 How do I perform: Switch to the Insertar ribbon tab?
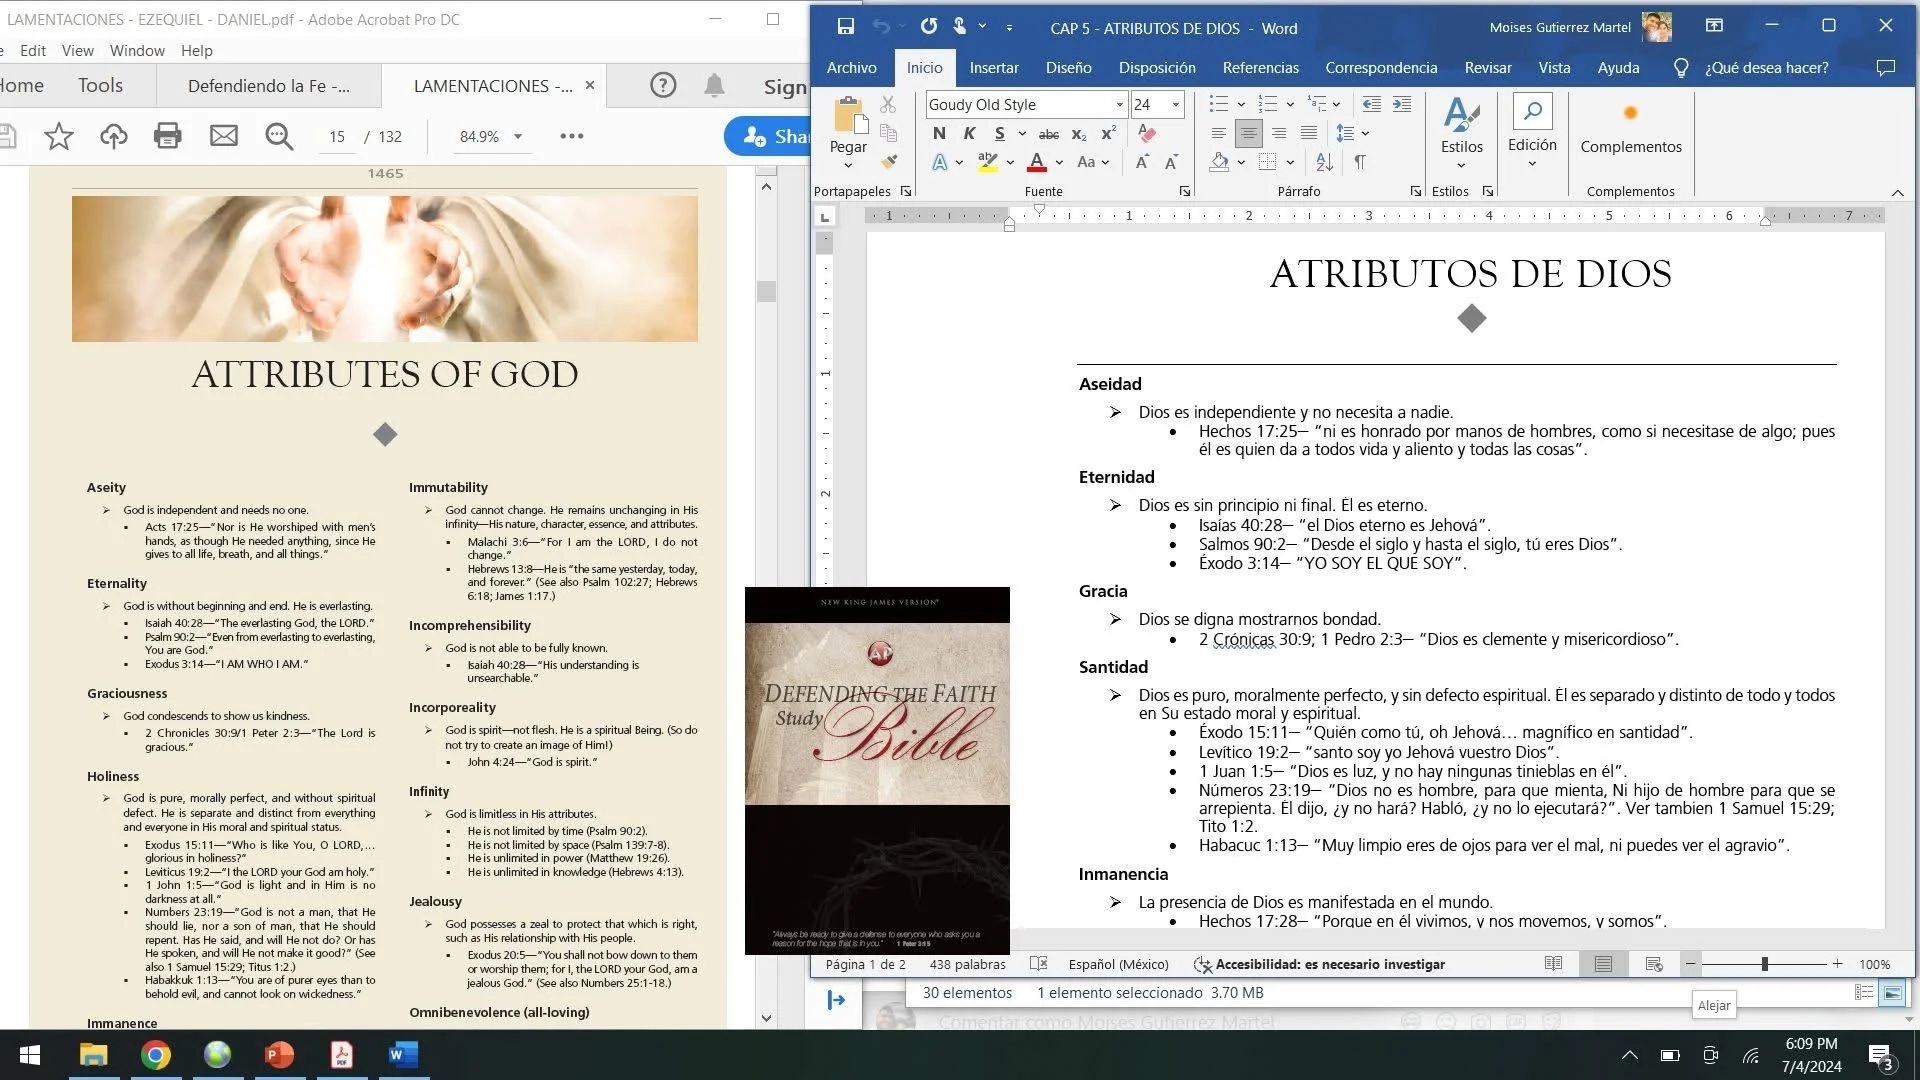pyautogui.click(x=993, y=67)
